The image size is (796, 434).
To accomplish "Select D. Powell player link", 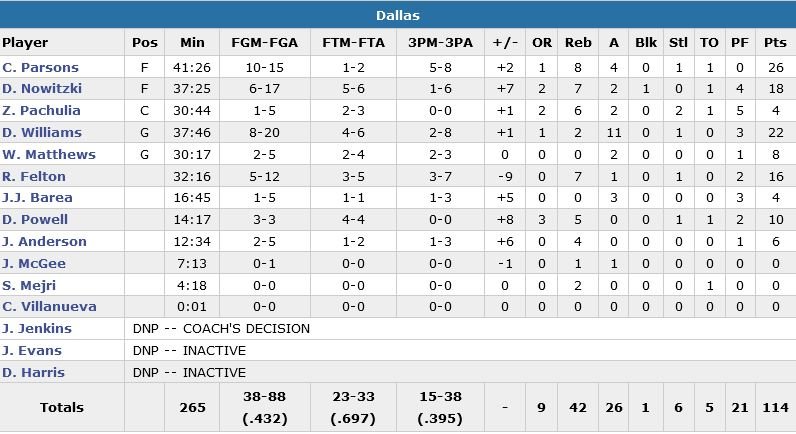I will point(35,219).
